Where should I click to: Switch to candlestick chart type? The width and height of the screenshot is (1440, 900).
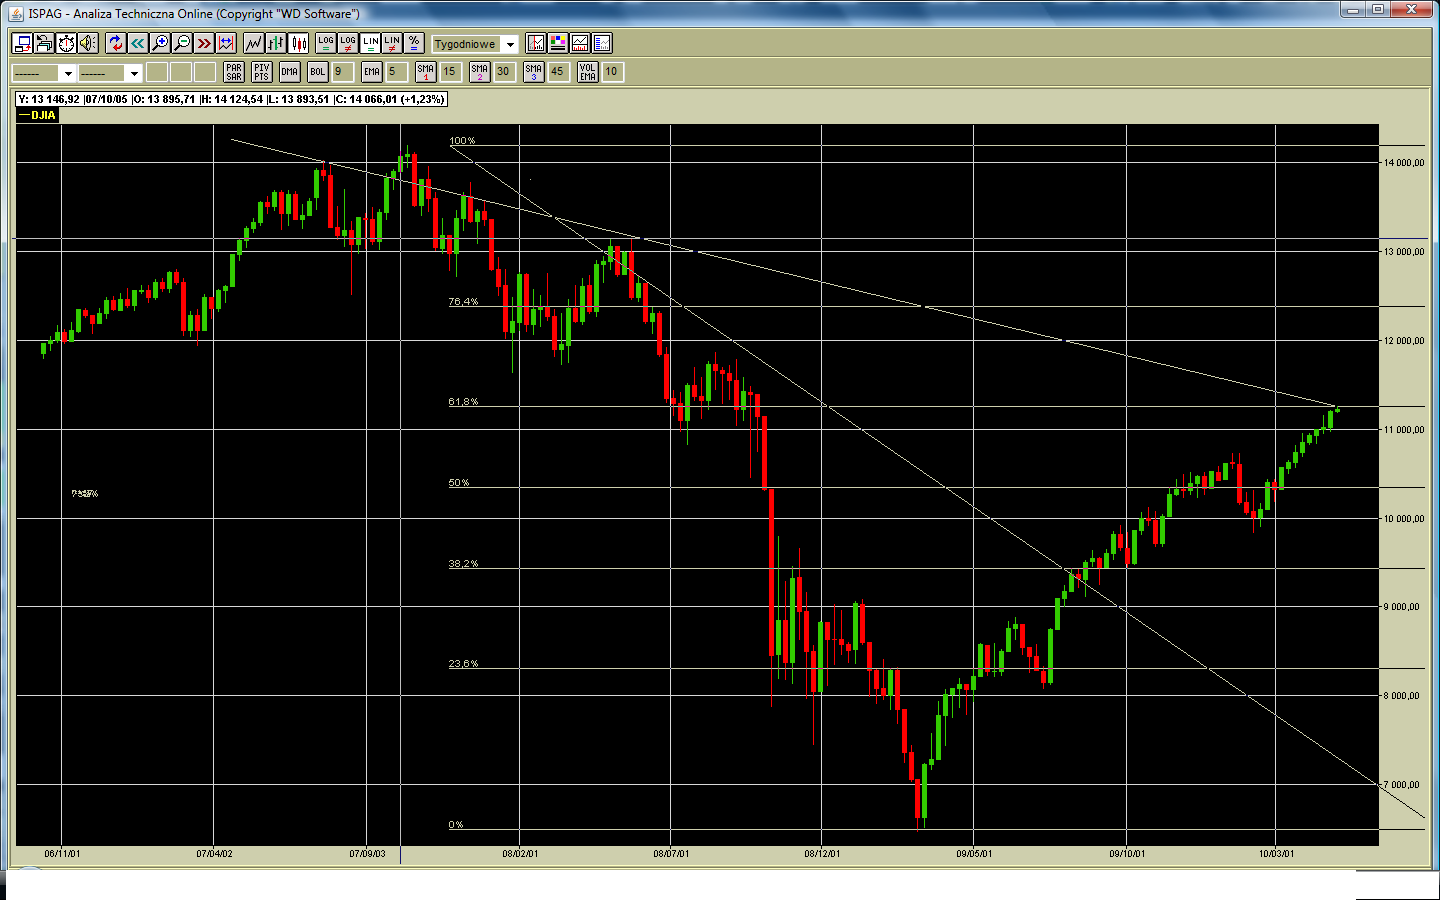point(298,43)
